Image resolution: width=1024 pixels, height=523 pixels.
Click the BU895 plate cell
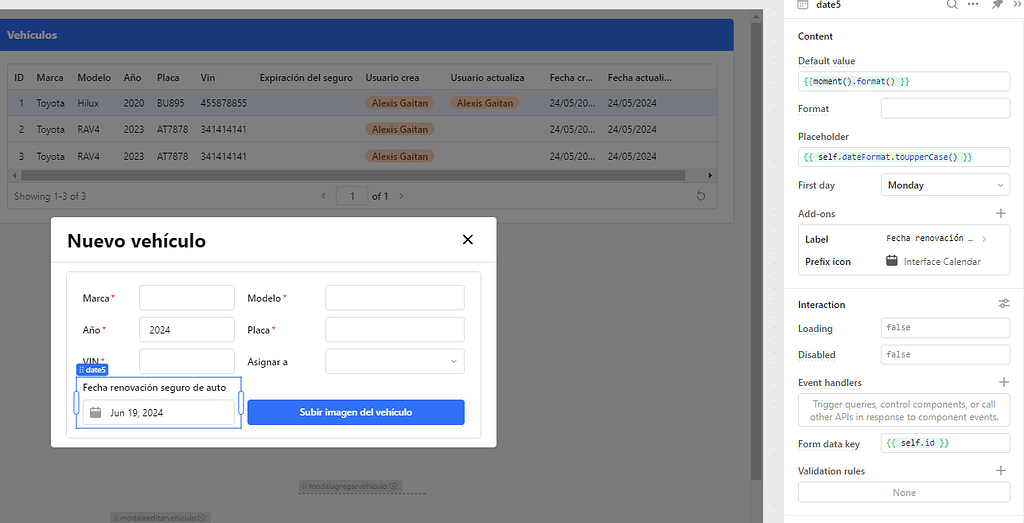[170, 103]
